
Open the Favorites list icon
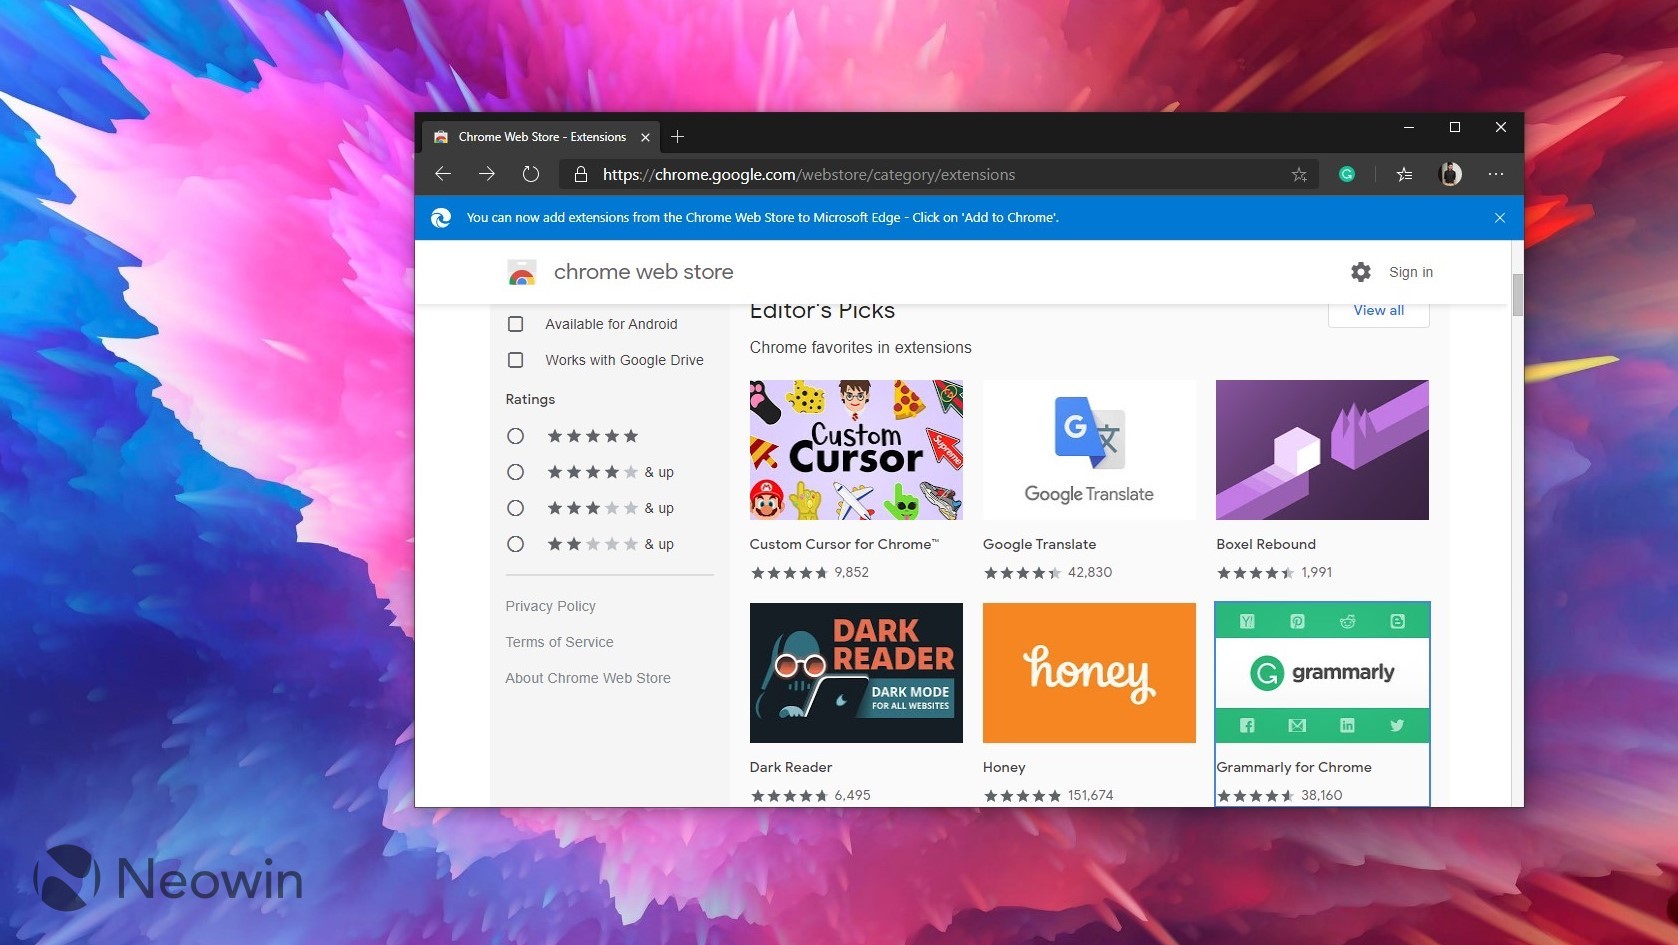(x=1404, y=173)
